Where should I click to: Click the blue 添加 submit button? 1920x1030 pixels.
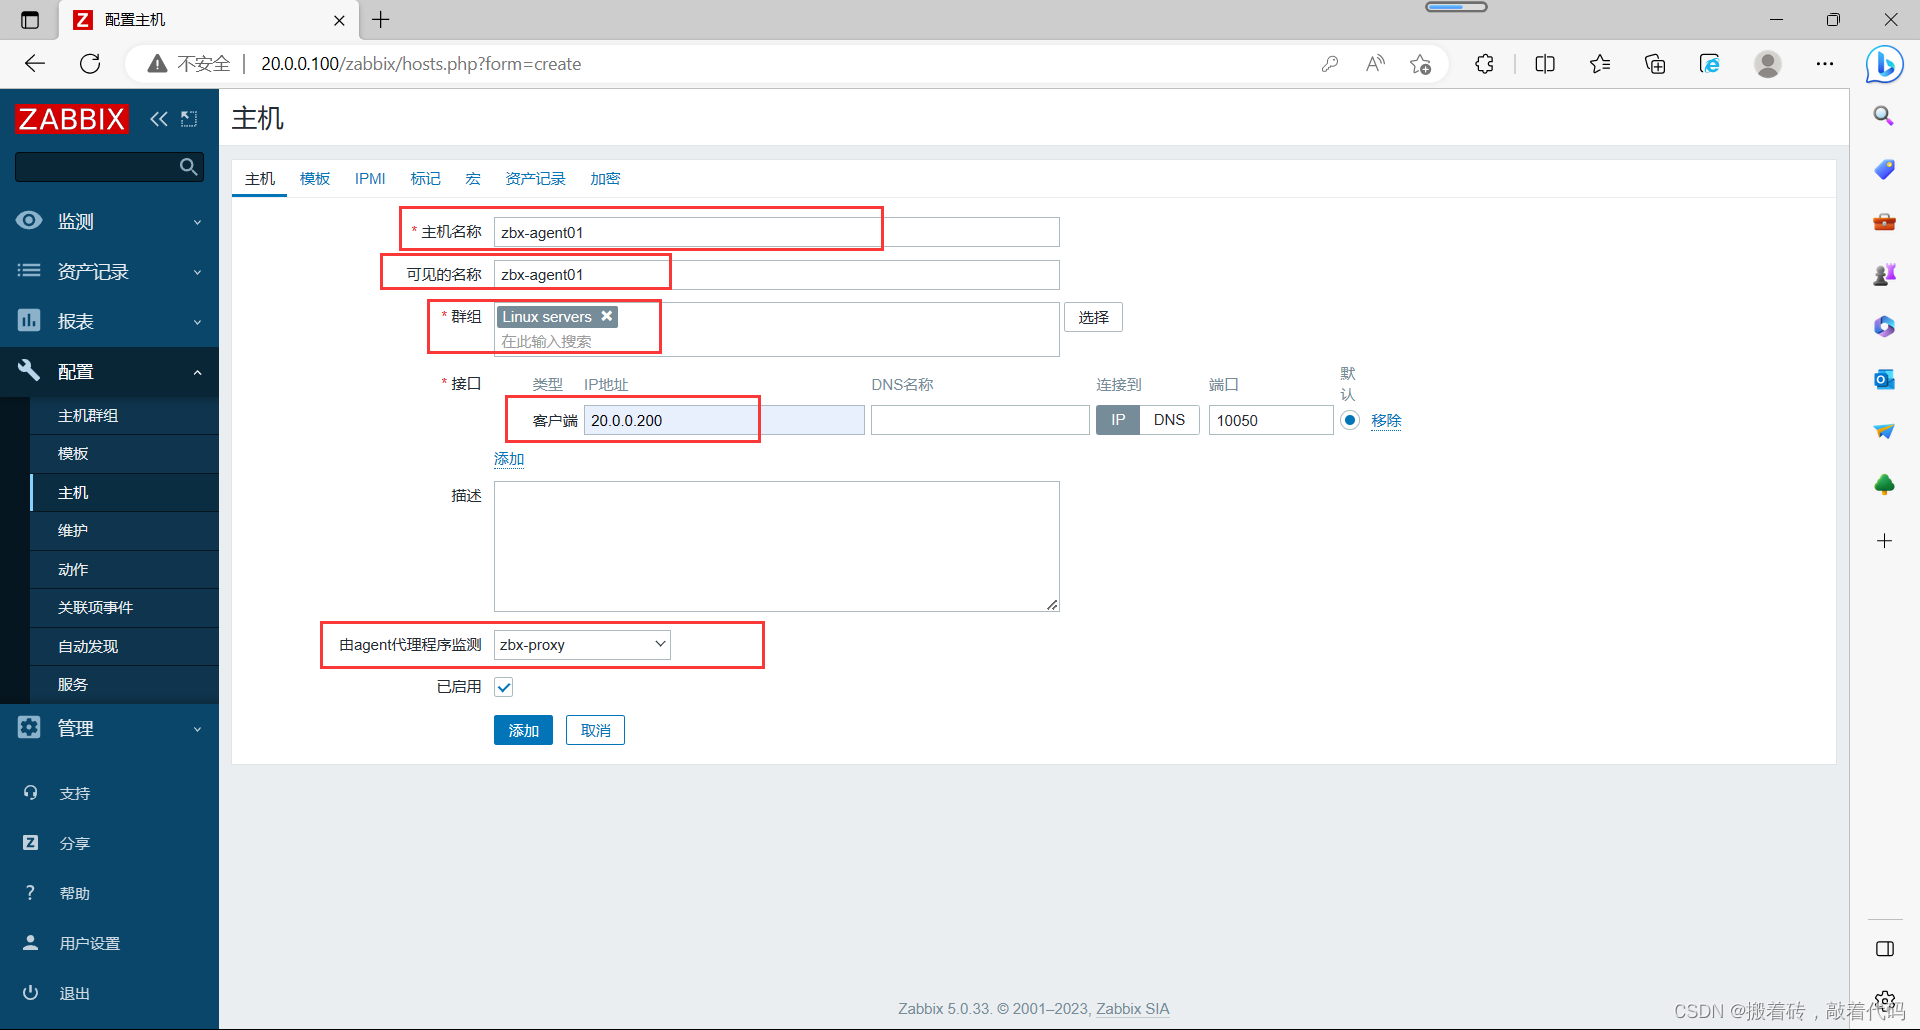pyautogui.click(x=523, y=730)
